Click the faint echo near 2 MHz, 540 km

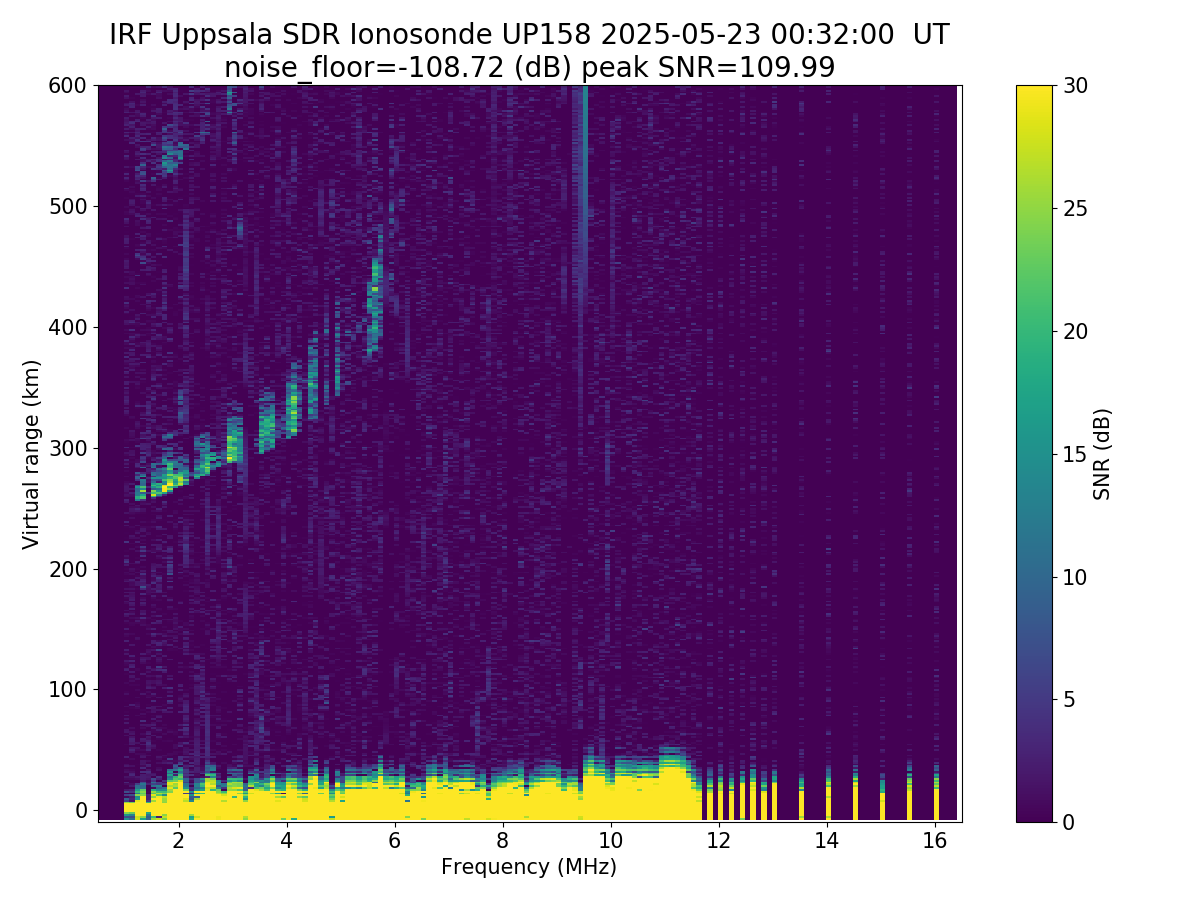click(x=173, y=158)
